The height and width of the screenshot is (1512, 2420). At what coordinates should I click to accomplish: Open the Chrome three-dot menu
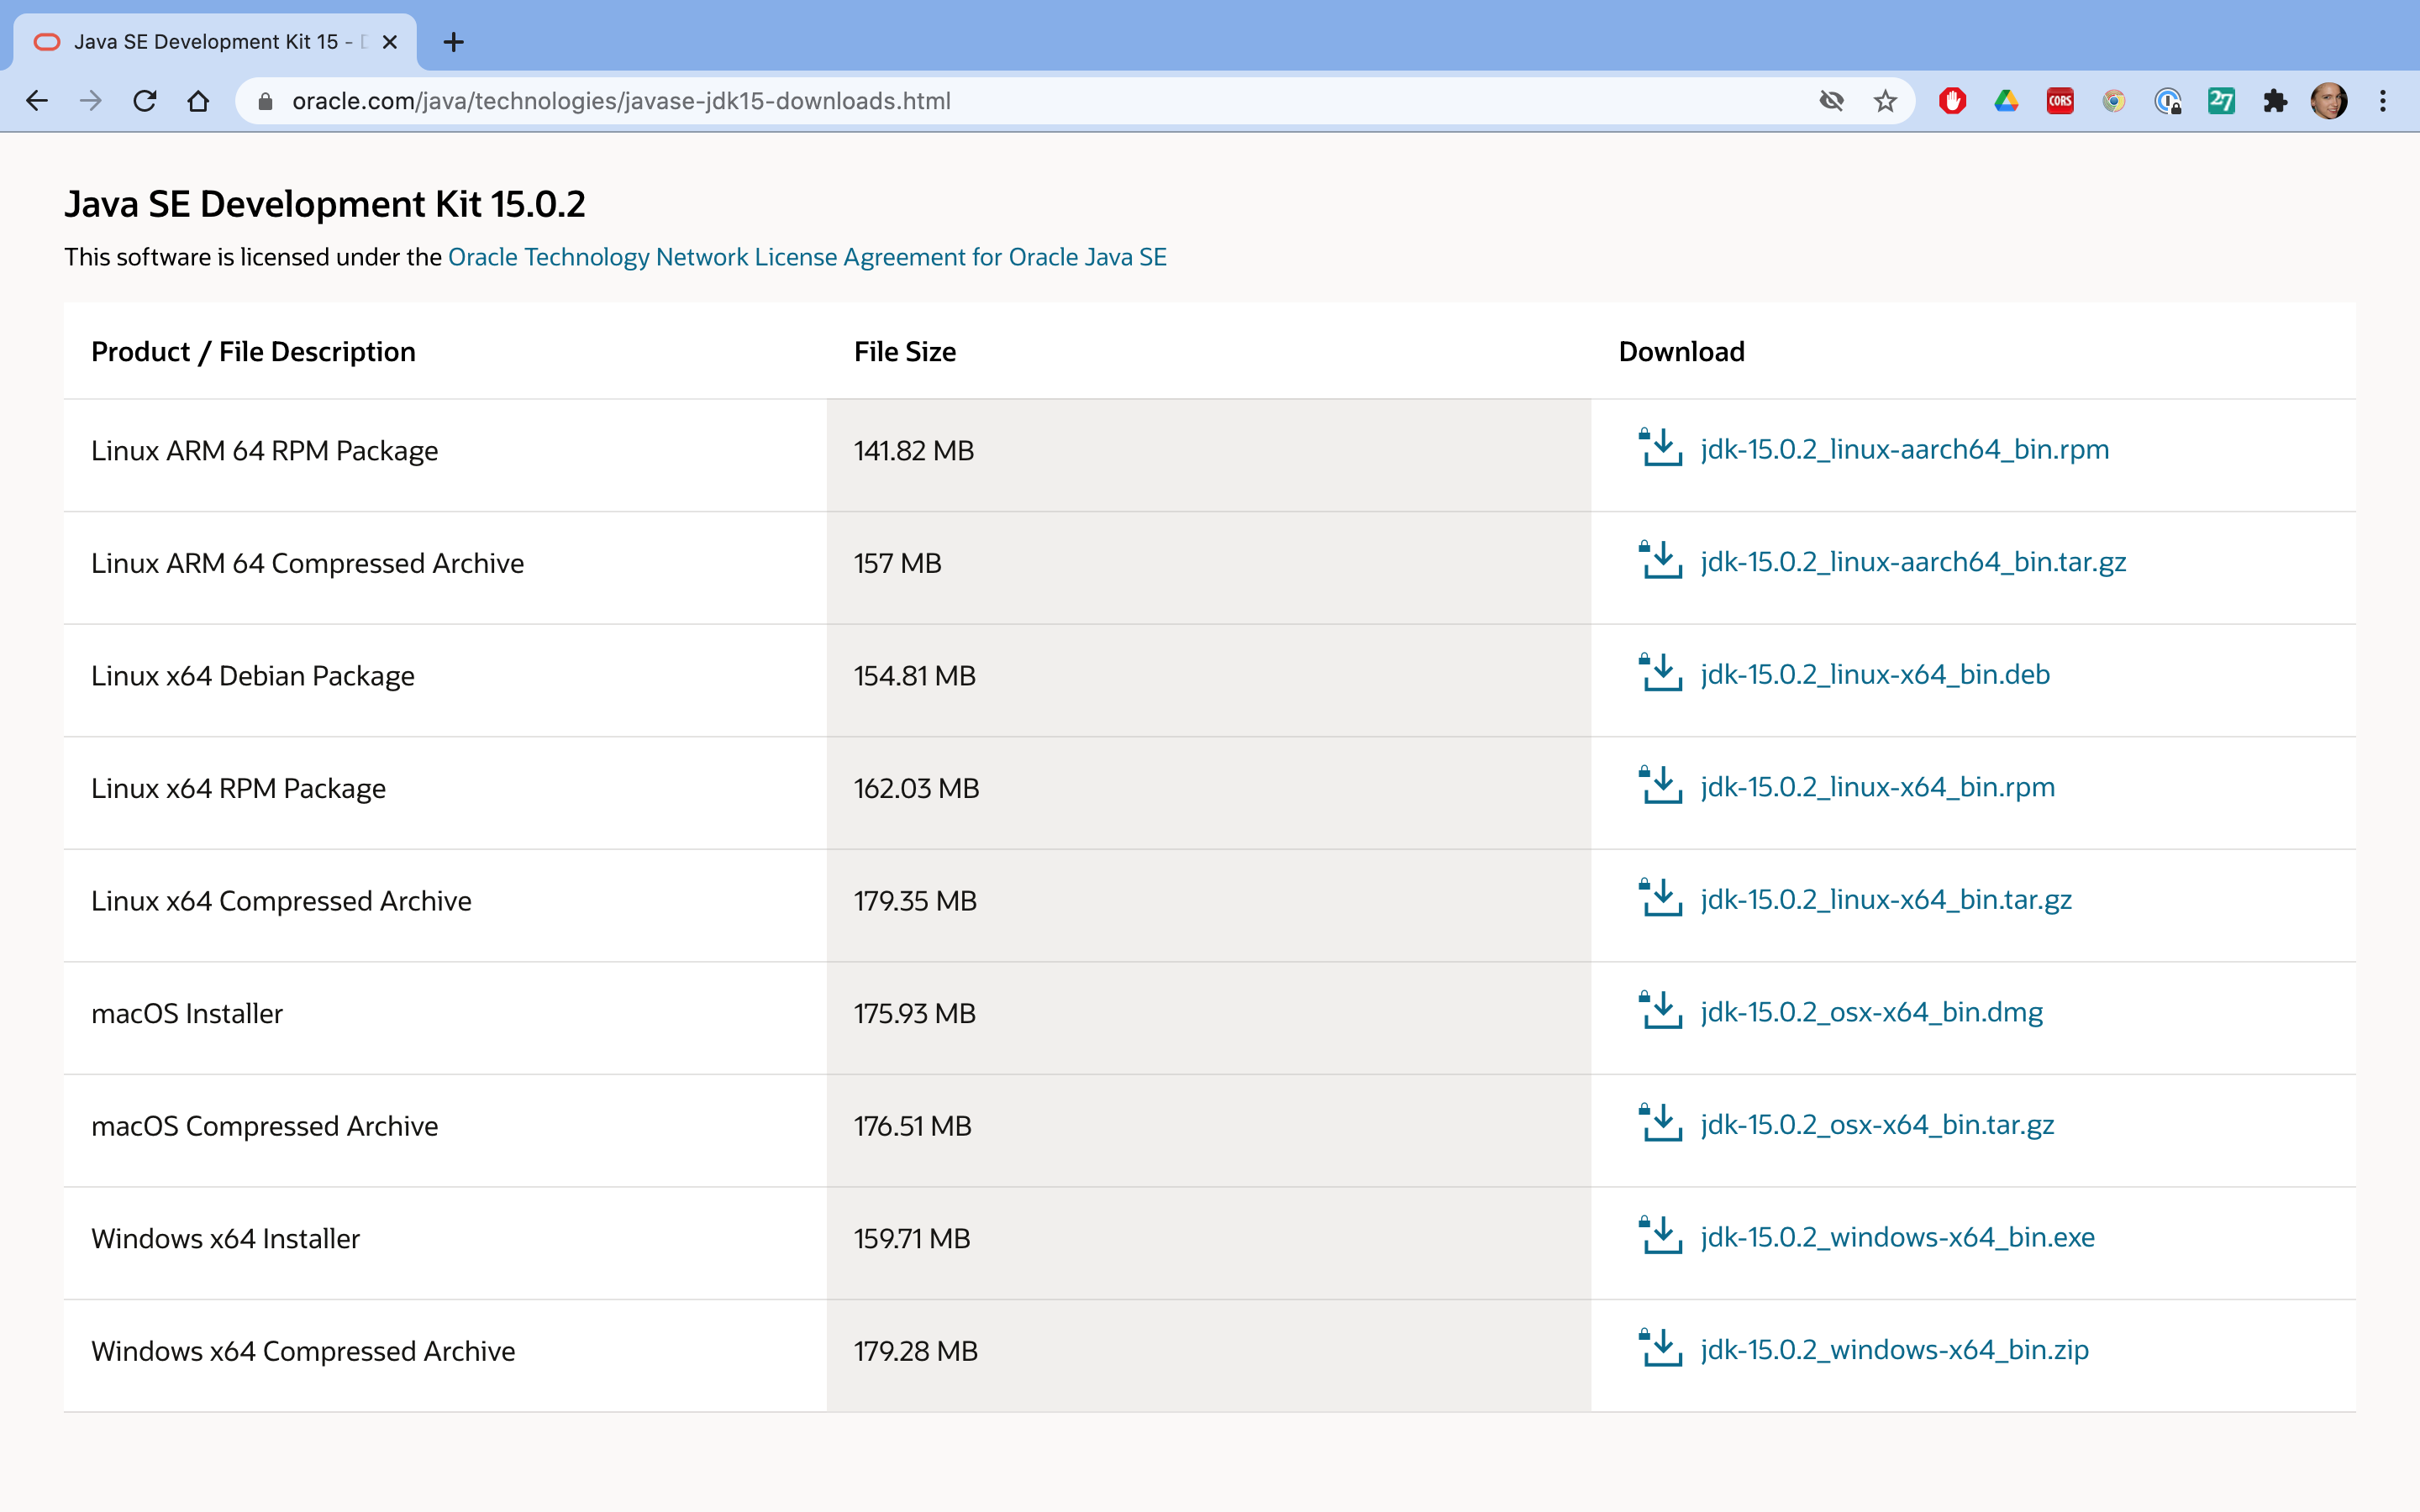pos(2383,101)
